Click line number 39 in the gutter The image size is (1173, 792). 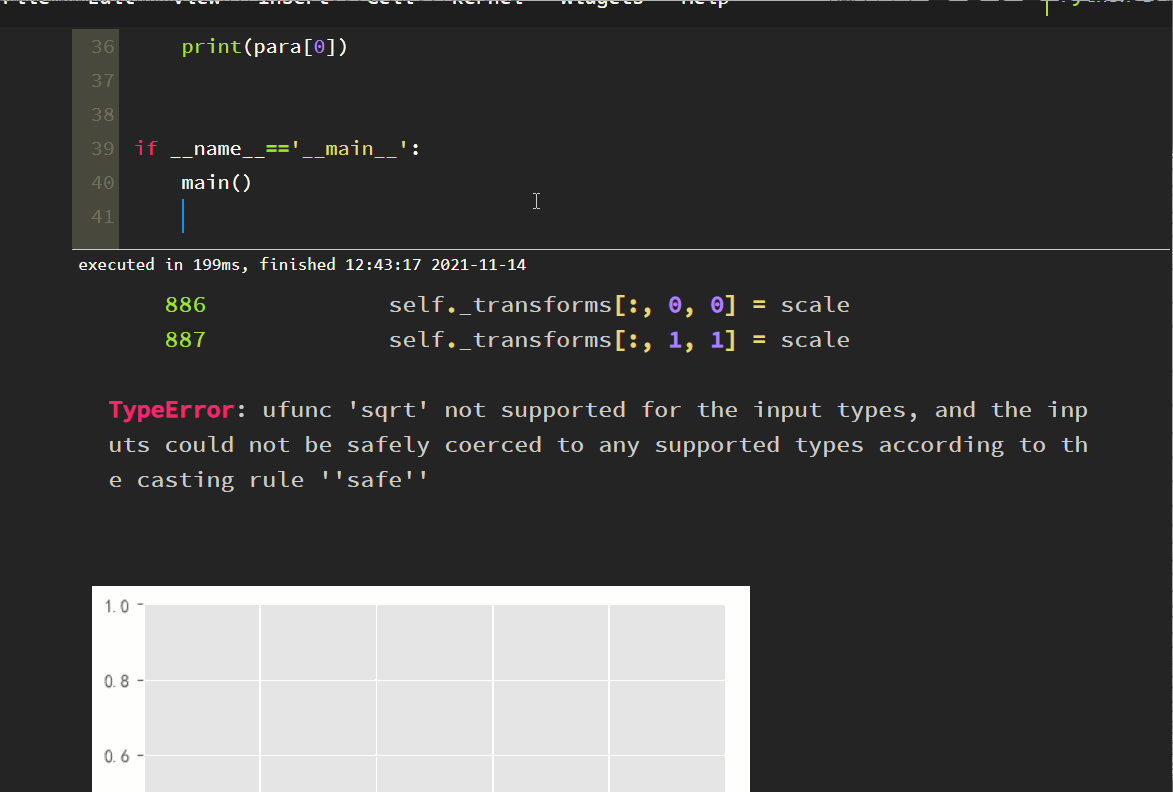102,149
